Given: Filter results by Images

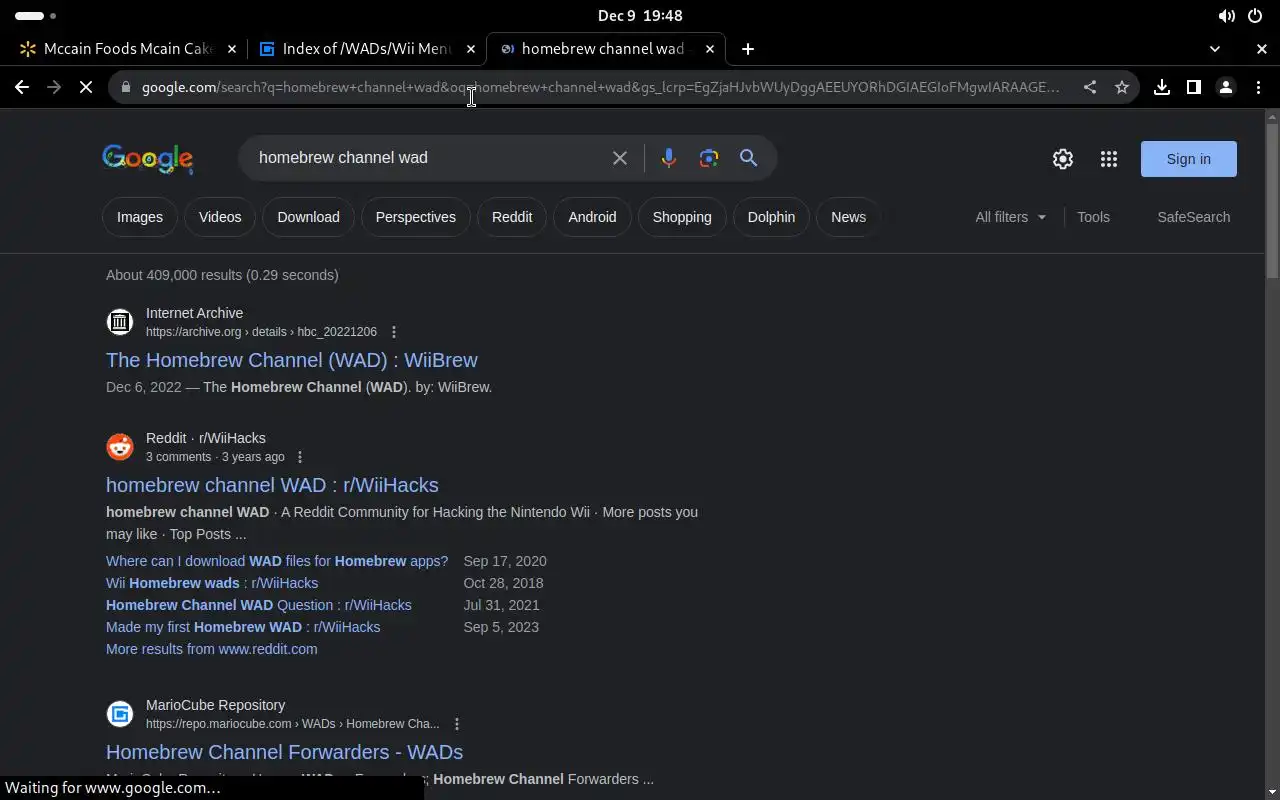Looking at the screenshot, I should (x=140, y=217).
